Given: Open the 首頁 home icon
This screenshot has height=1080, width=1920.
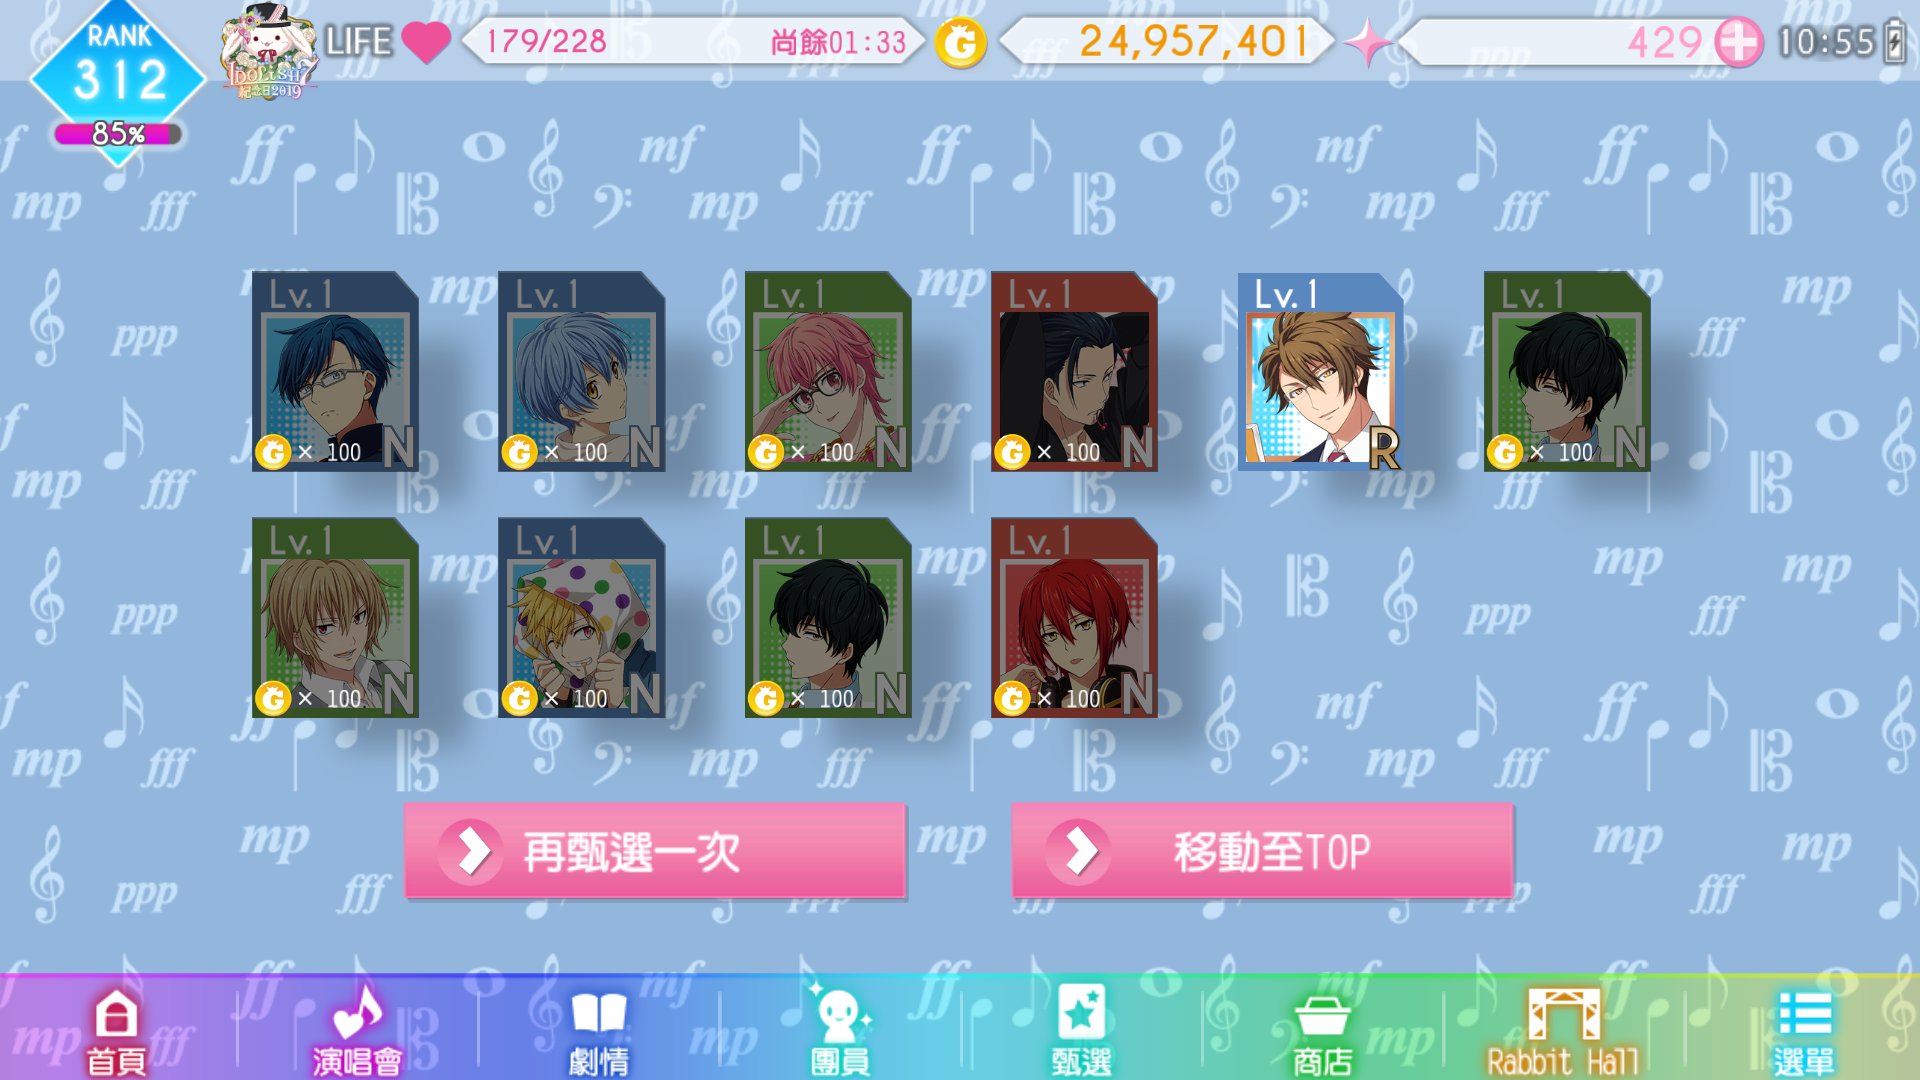Looking at the screenshot, I should click(x=116, y=1032).
